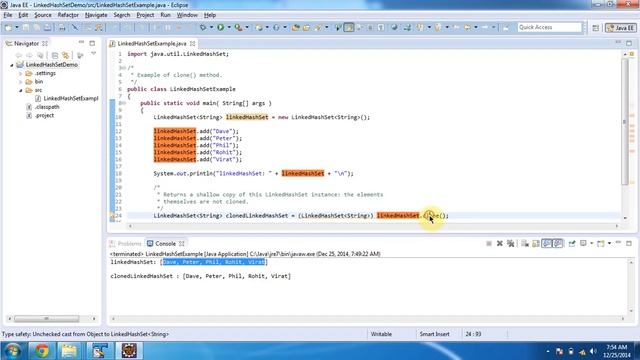Screen dimensions: 640x360
Task: Open the Refactor menu
Action: click(68, 15)
